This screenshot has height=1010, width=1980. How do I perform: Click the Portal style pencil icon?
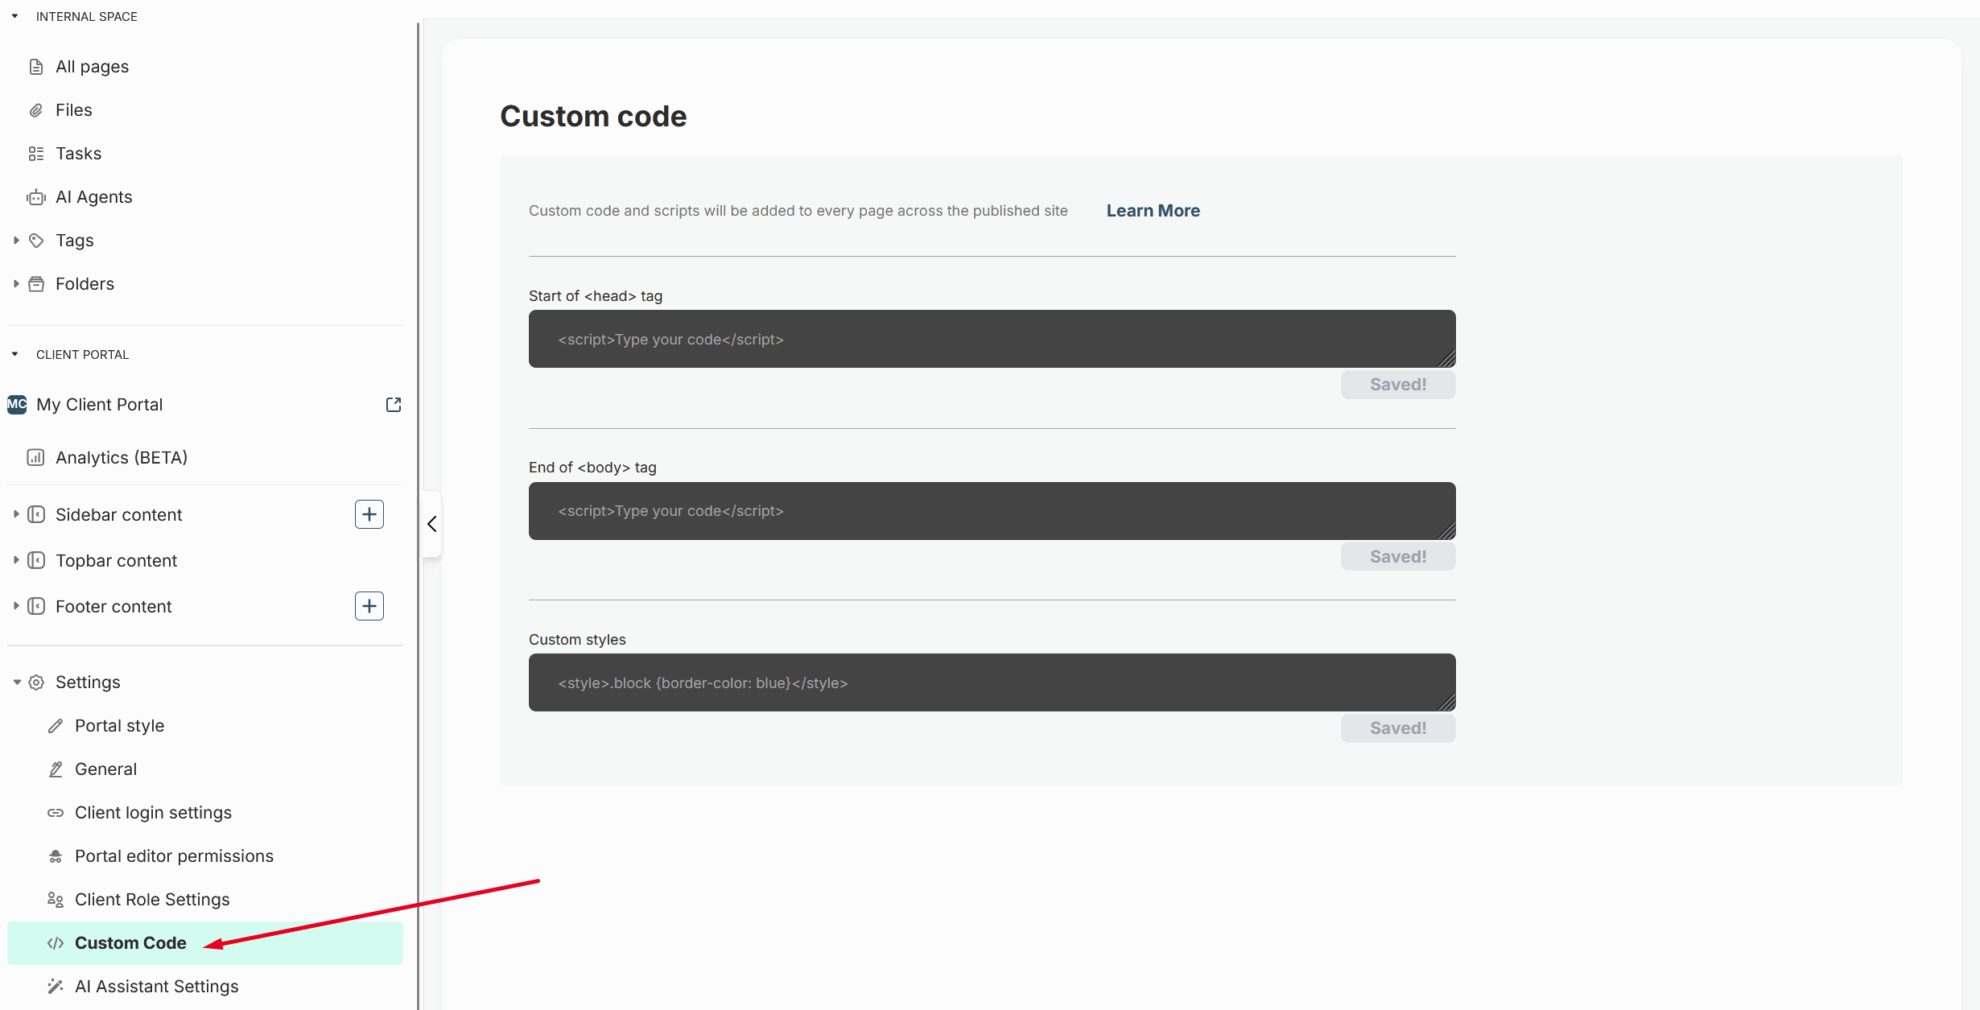tap(55, 726)
